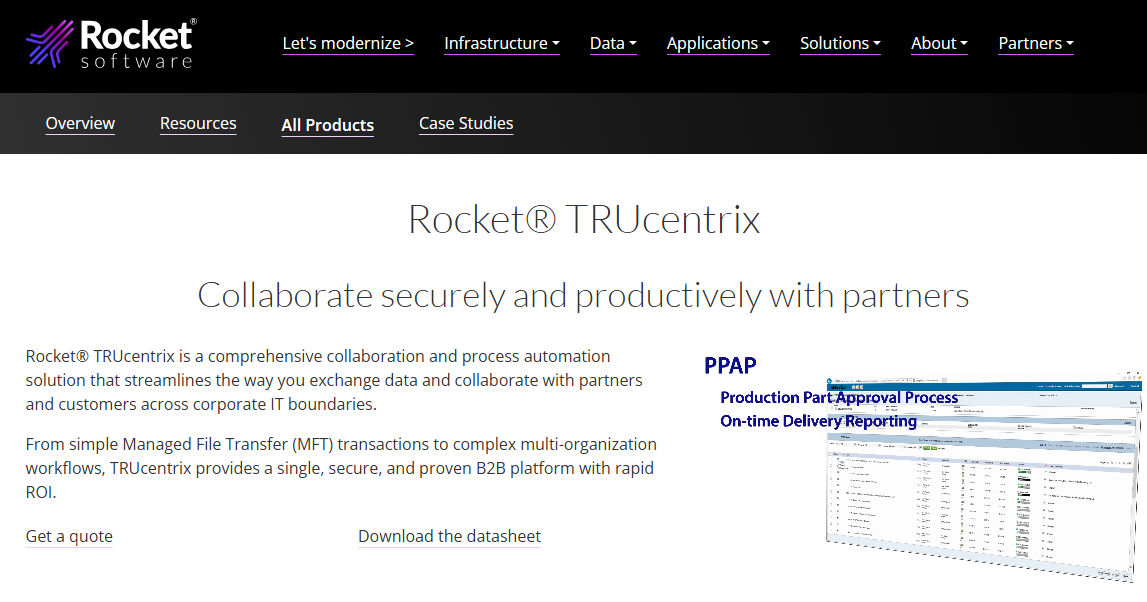1147x602 pixels.
Task: Expand the Partners dropdown menu
Action: 1036,43
